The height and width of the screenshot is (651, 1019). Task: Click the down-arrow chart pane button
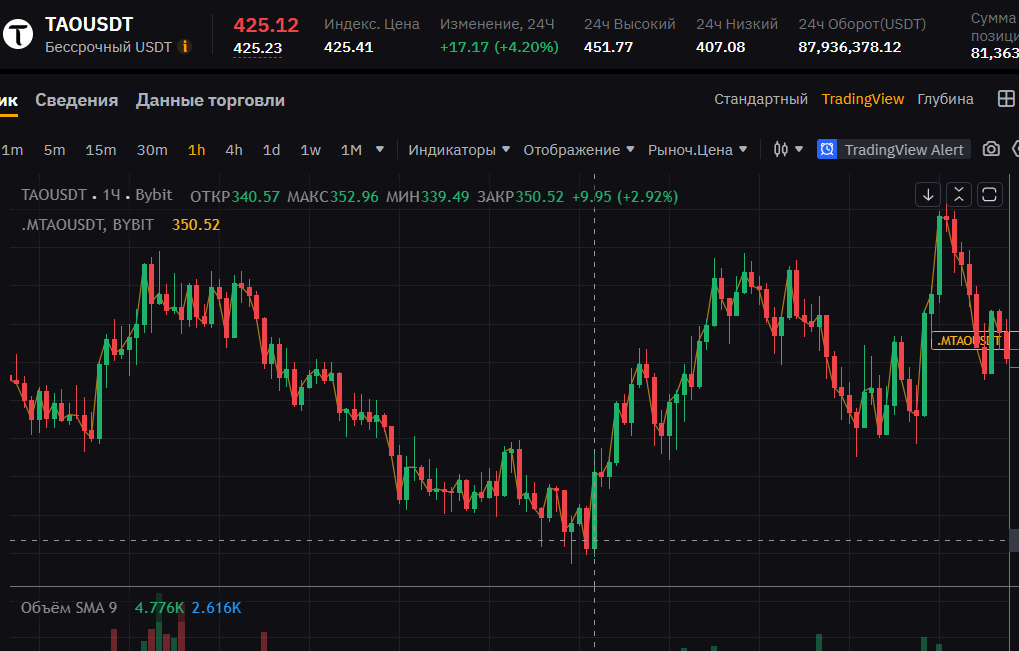(928, 195)
